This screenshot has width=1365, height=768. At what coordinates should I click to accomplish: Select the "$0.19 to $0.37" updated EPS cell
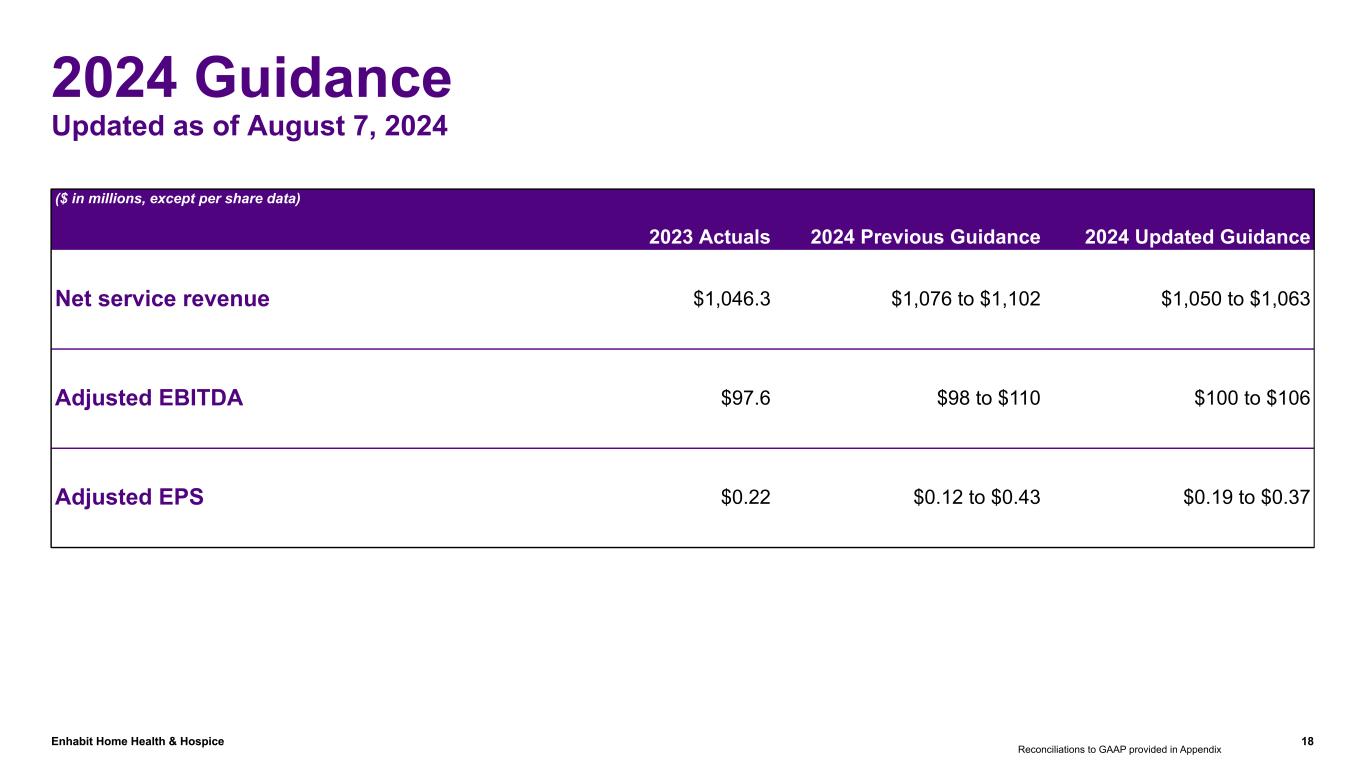tap(1246, 497)
